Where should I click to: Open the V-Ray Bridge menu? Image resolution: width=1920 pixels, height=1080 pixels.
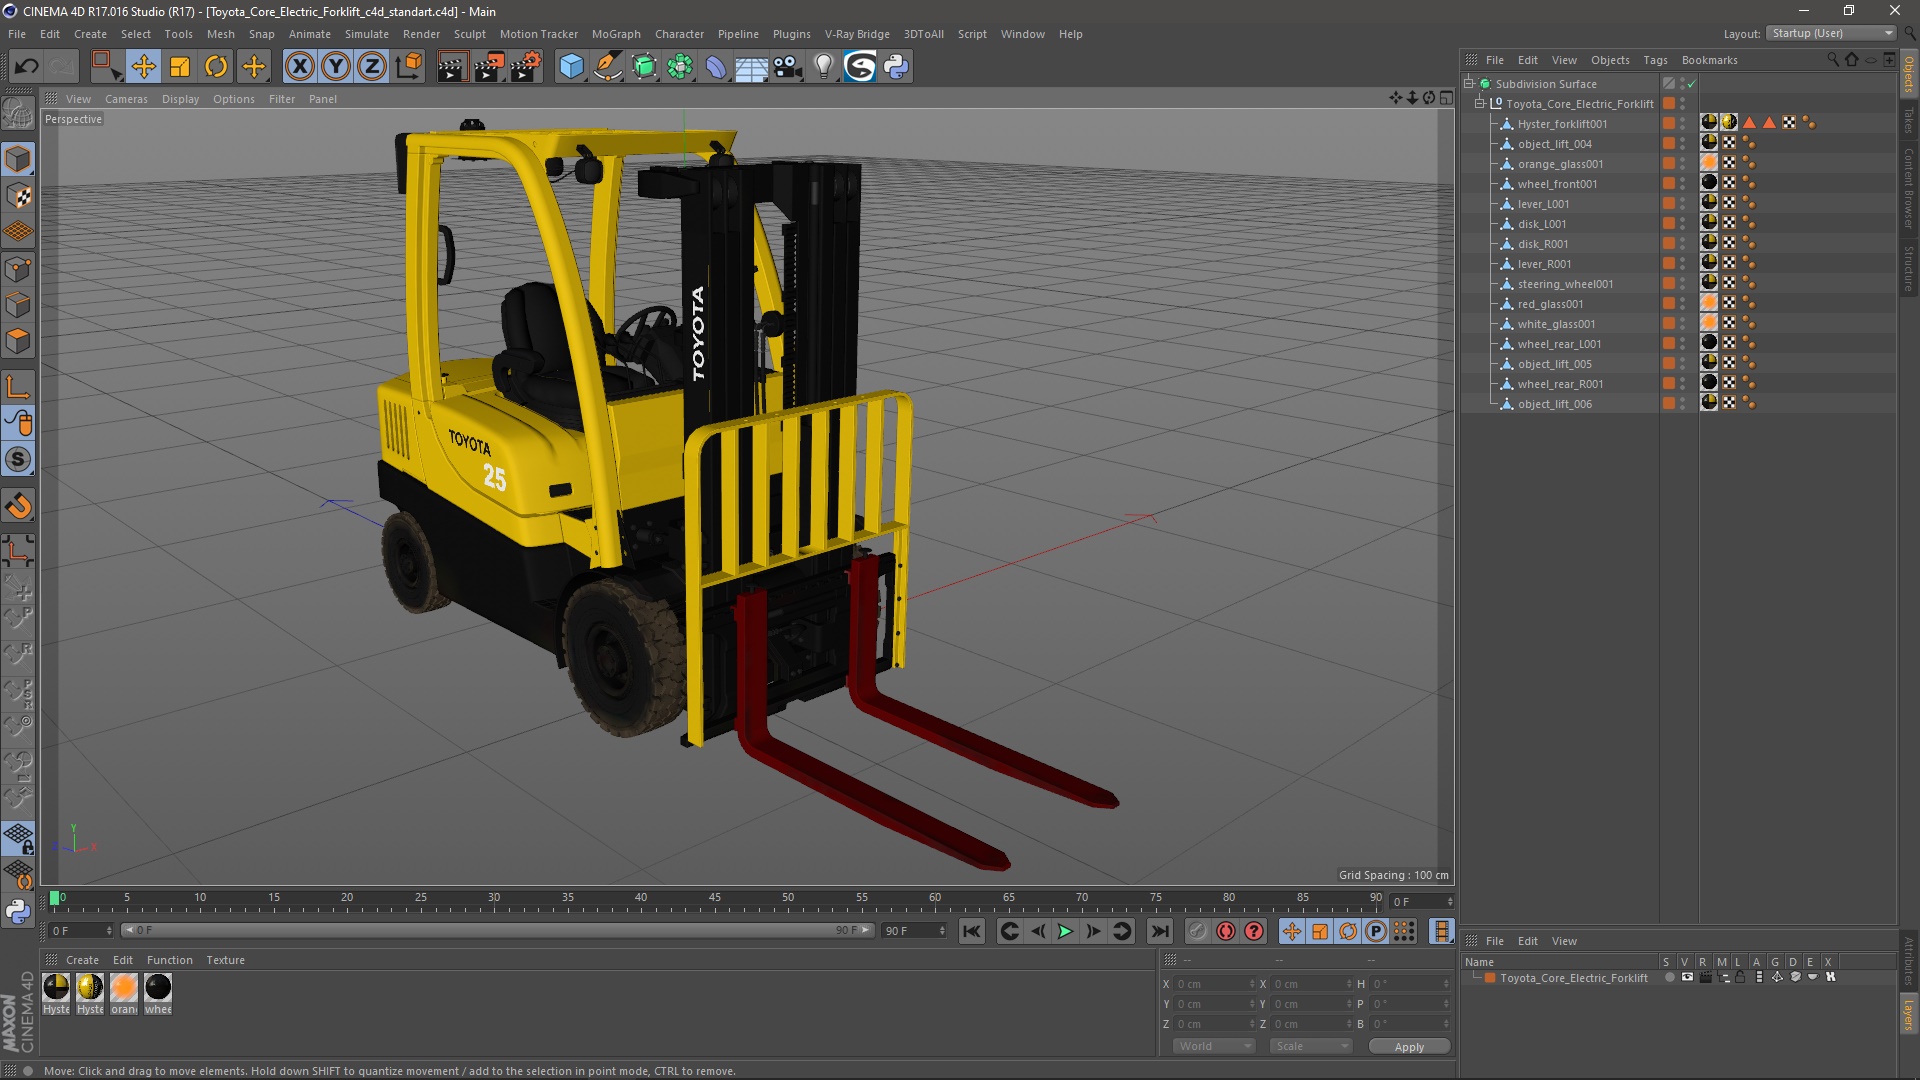pyautogui.click(x=857, y=34)
